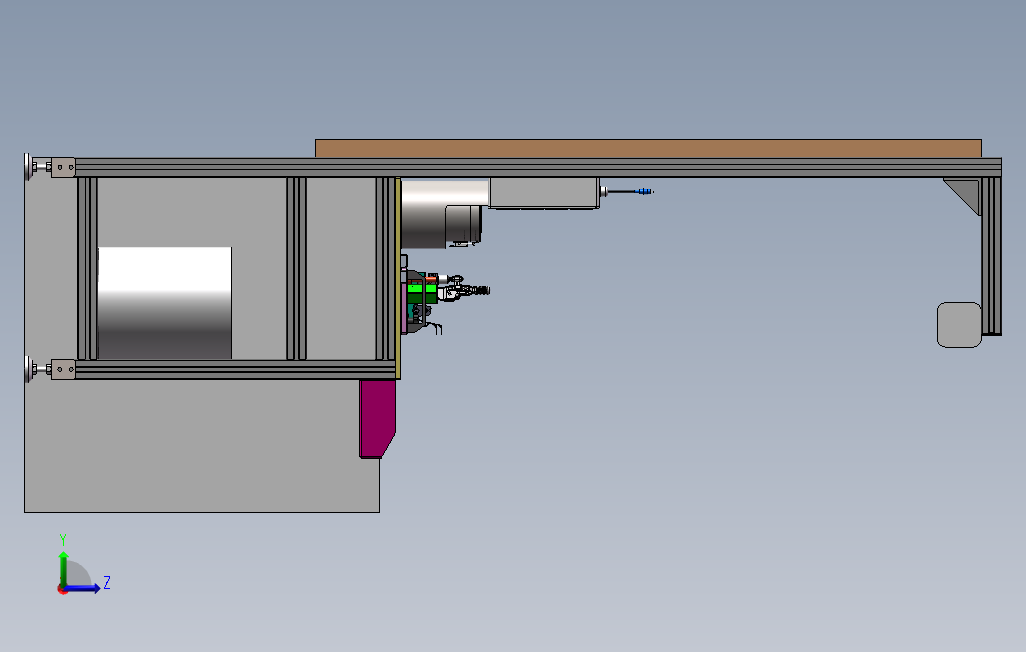Click the red origin ball of the triad

point(63,590)
